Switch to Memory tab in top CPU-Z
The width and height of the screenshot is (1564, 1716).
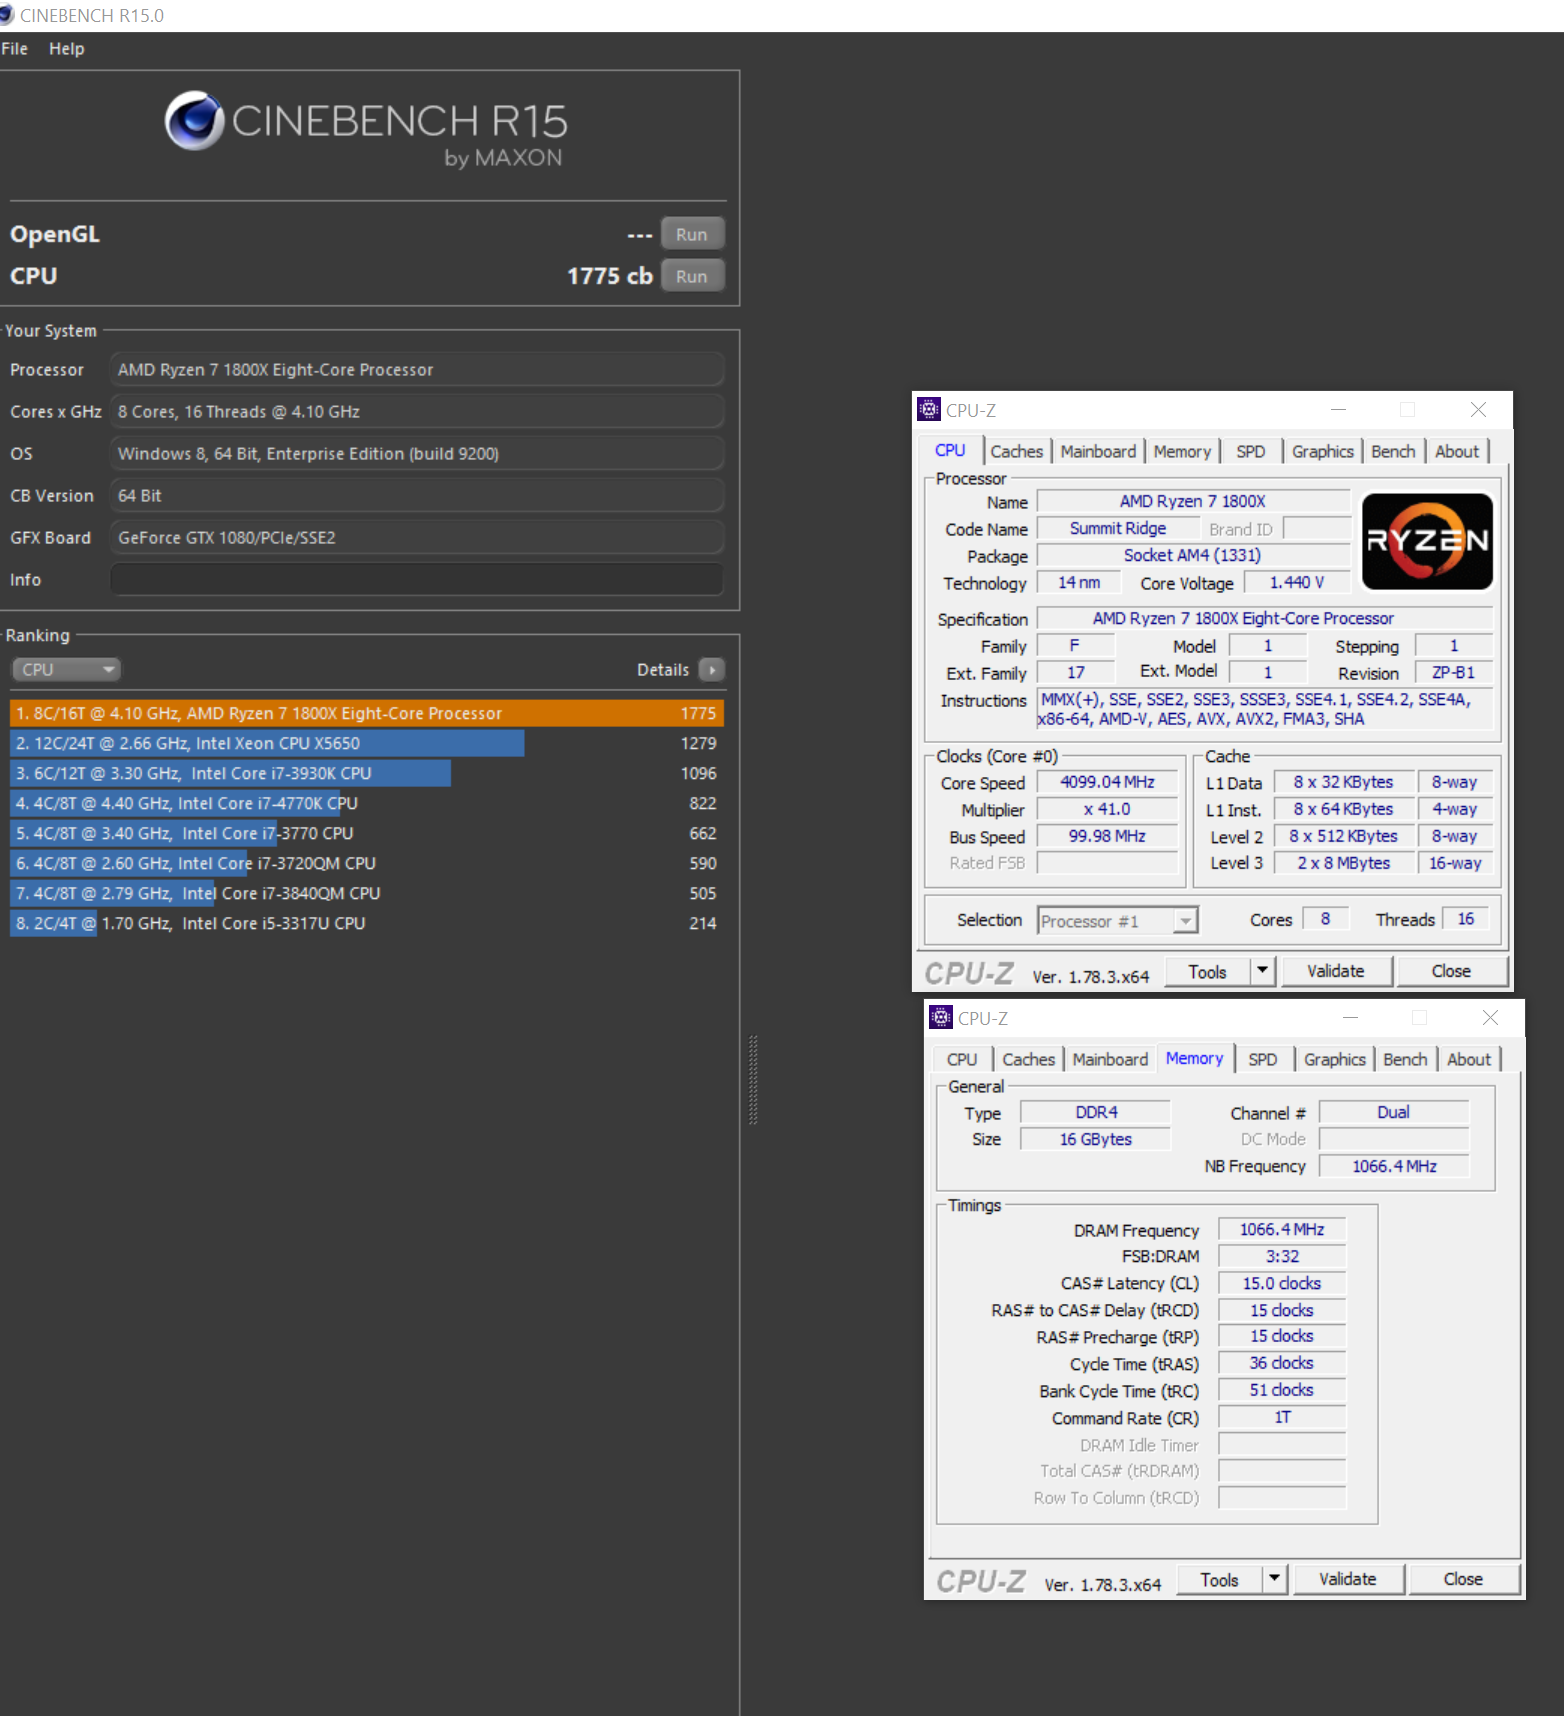click(1182, 451)
